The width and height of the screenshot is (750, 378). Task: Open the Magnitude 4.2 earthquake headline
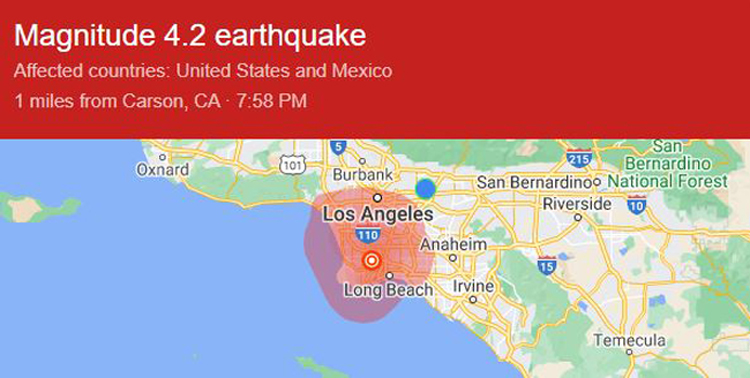[x=190, y=36]
